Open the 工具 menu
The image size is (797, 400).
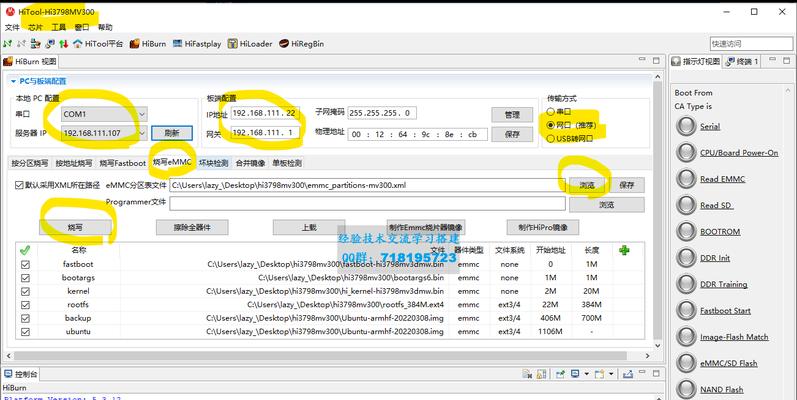(58, 27)
